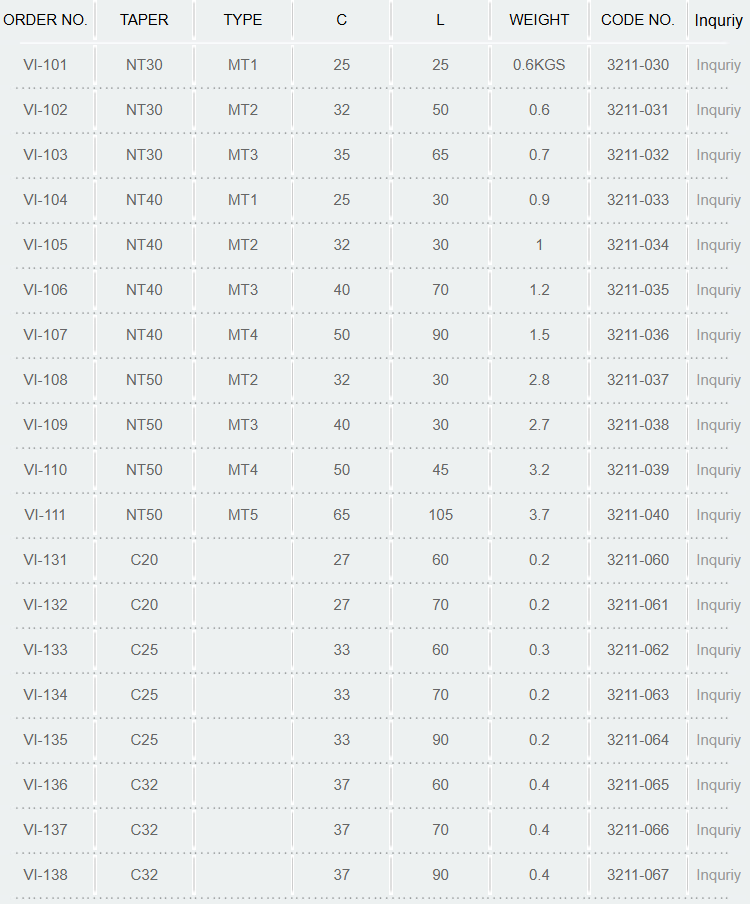This screenshot has width=750, height=904.
Task: Click Inquriy beside code 3211-062
Action: [x=718, y=650]
